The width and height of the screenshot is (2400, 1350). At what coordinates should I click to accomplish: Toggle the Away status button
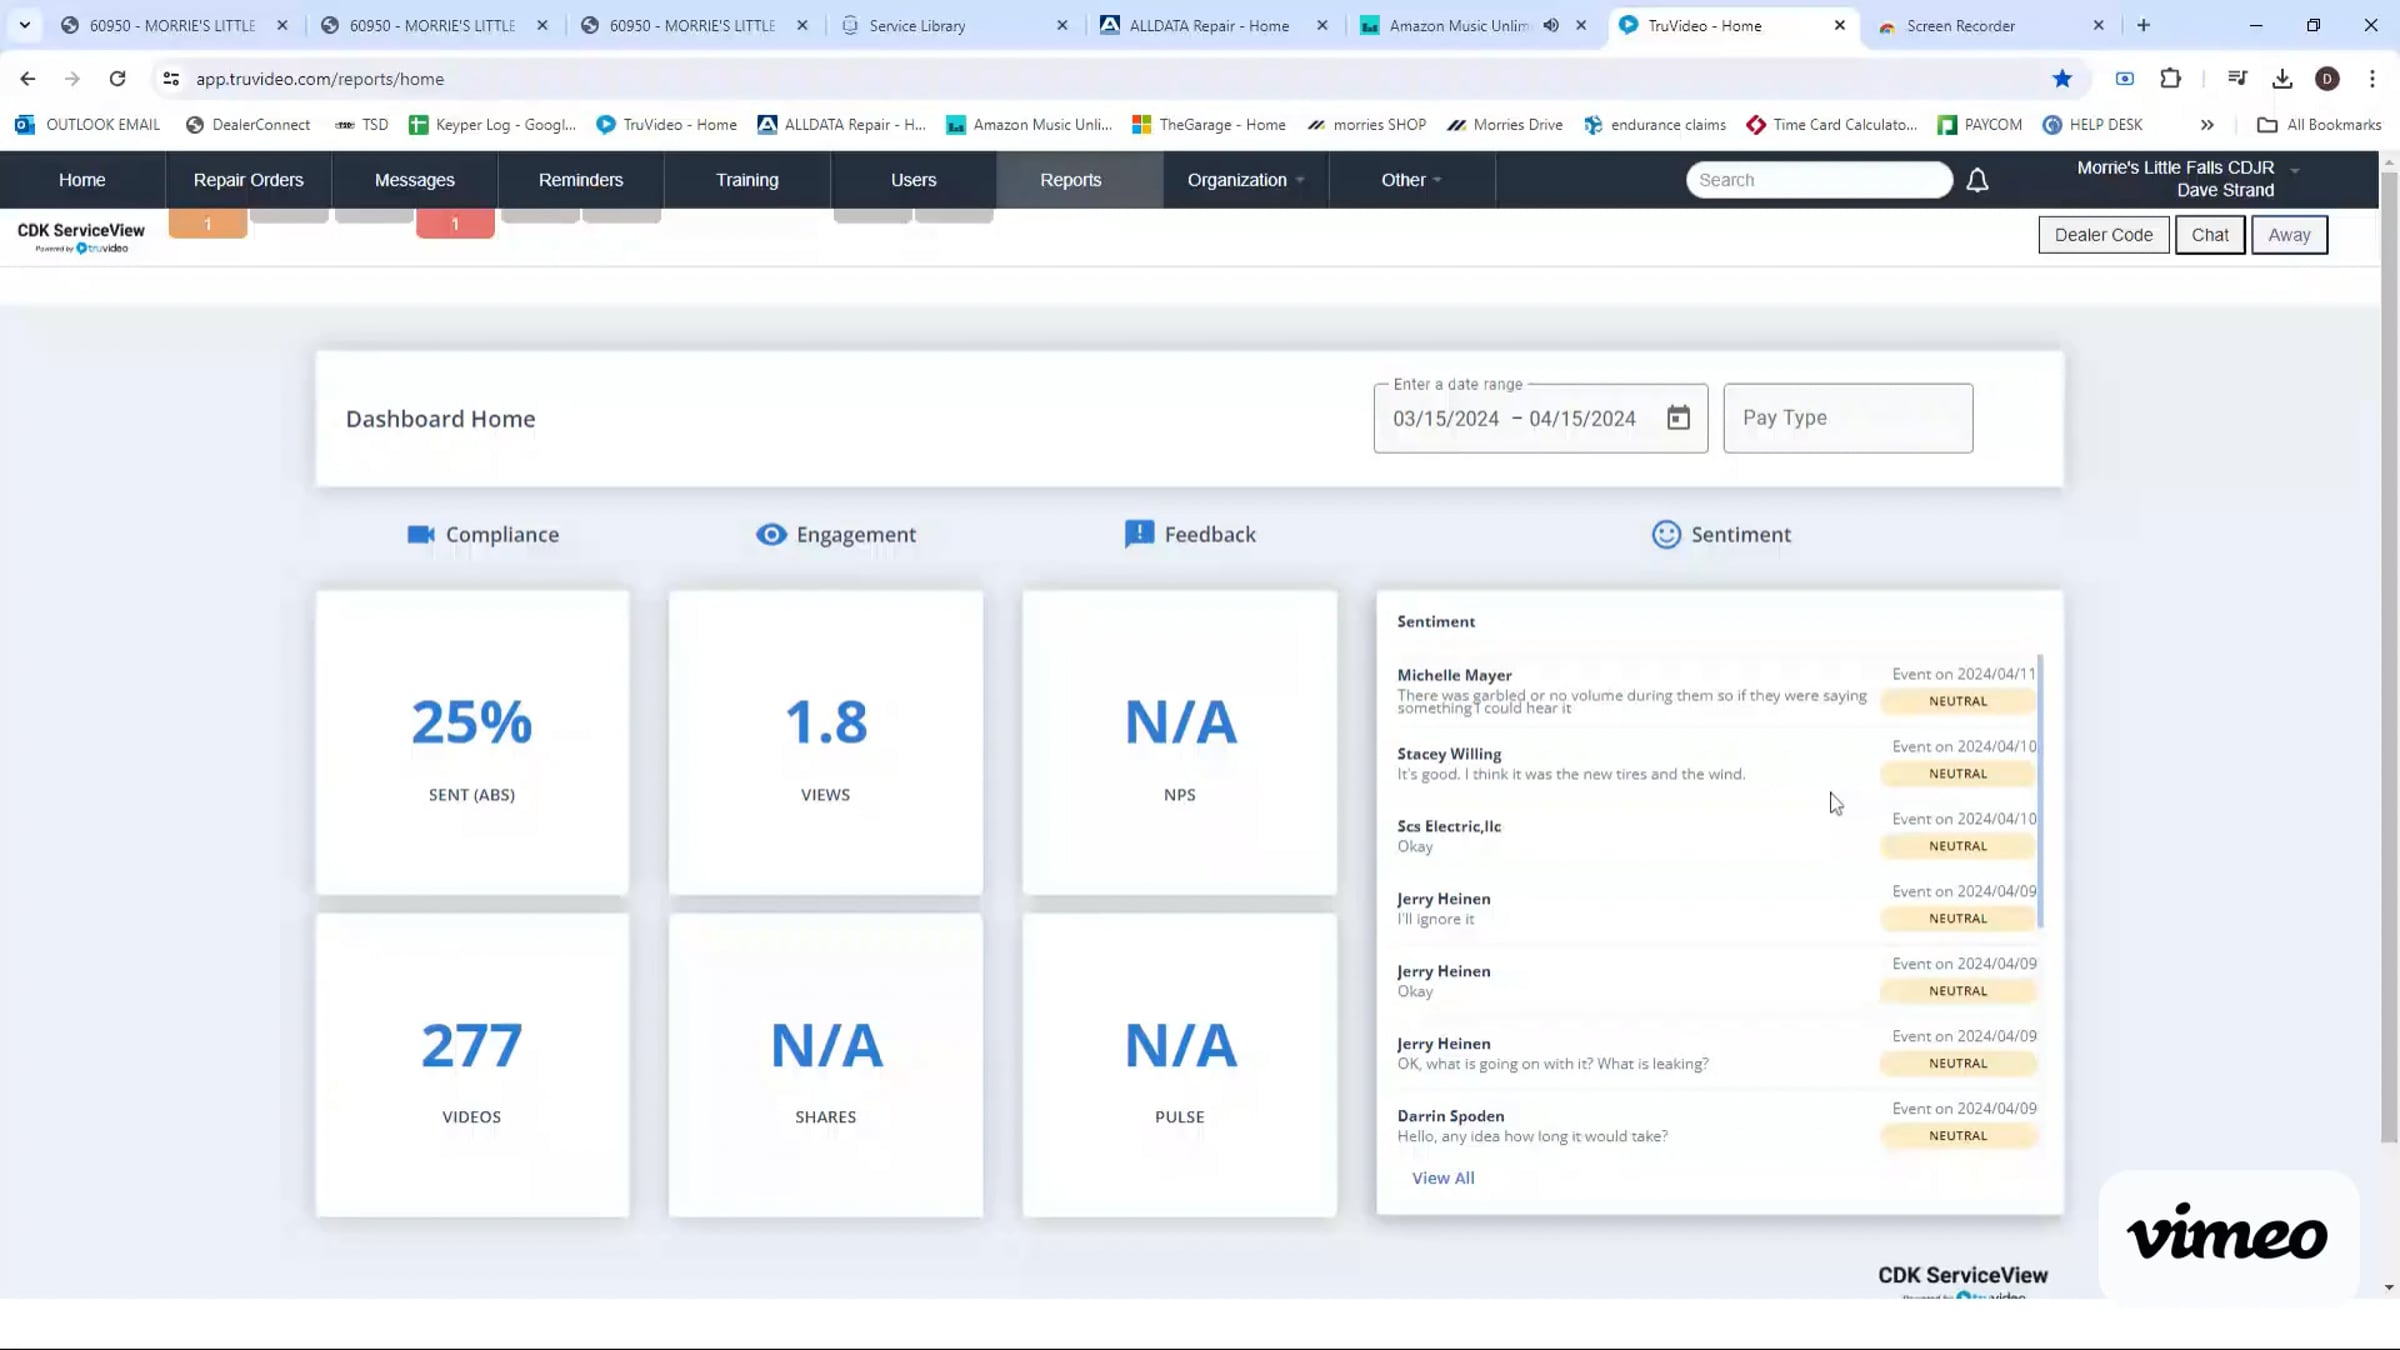pos(2289,235)
